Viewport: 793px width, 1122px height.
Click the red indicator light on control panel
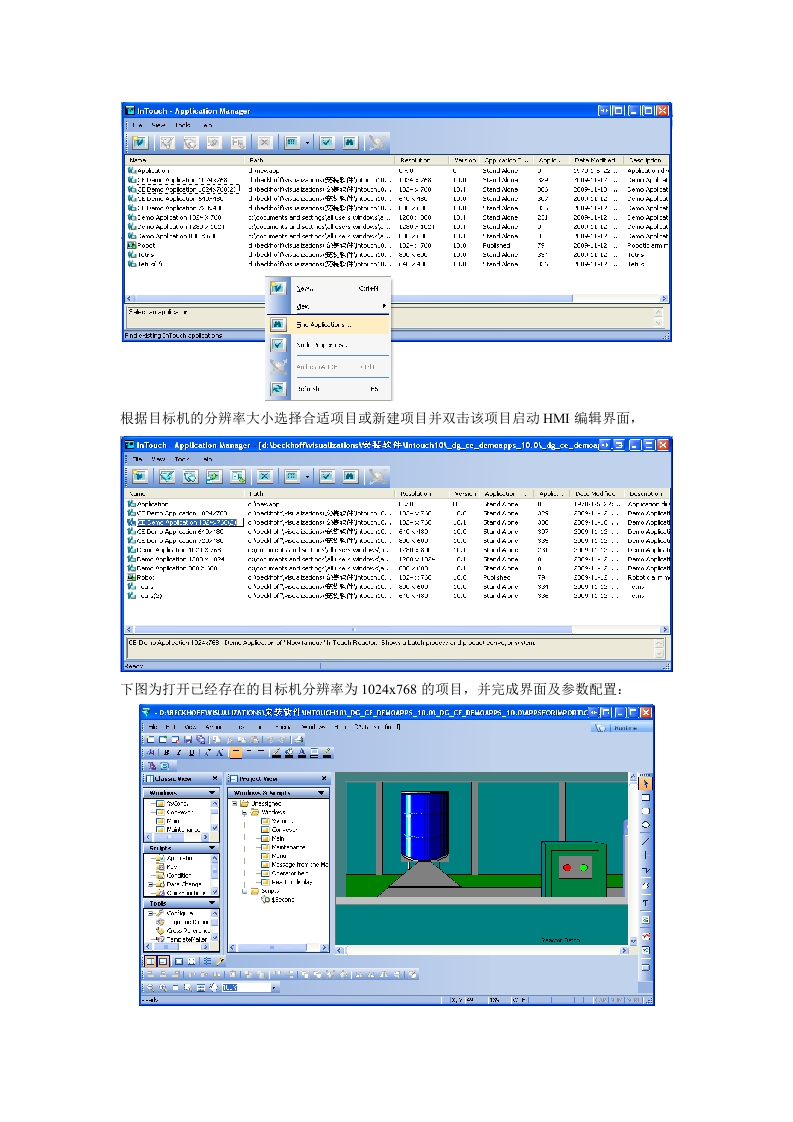point(566,867)
